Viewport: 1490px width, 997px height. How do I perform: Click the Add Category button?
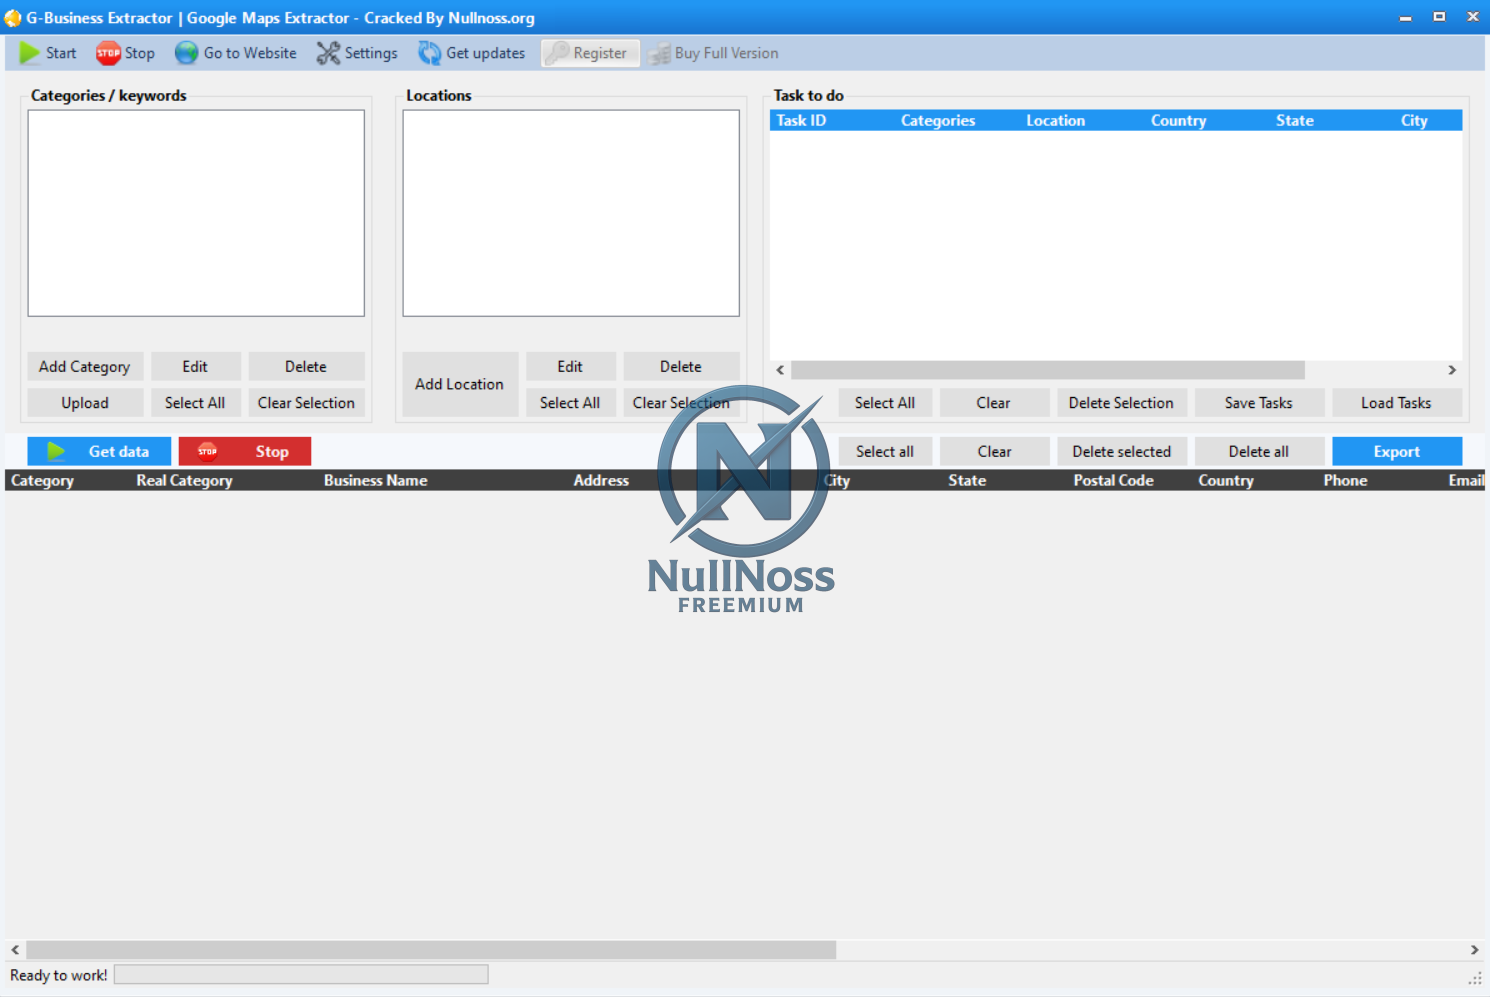[x=85, y=367]
